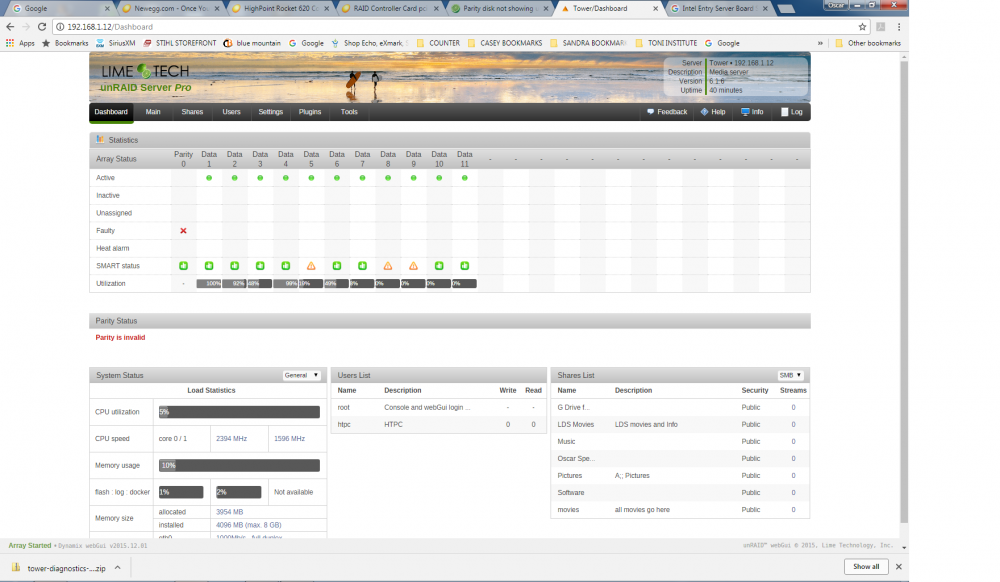
Task: Click the Active green dot for Data 6
Action: click(337, 178)
